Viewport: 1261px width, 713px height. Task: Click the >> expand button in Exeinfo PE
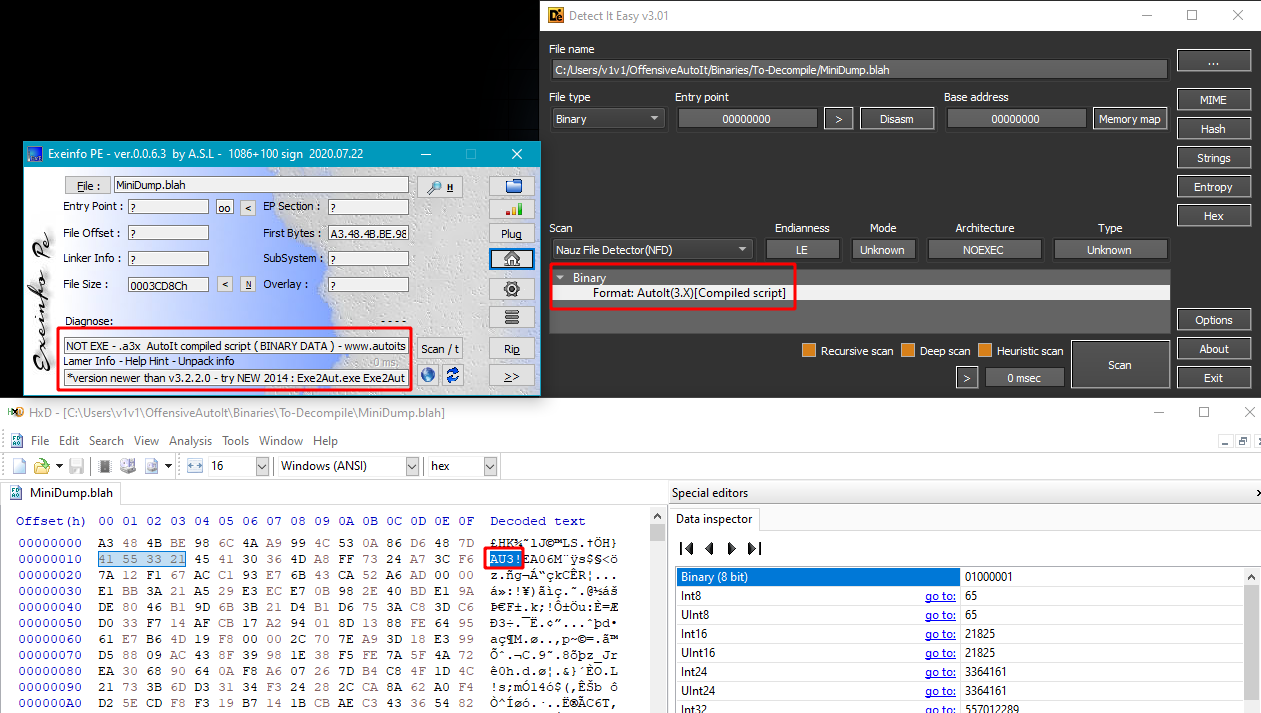(512, 377)
